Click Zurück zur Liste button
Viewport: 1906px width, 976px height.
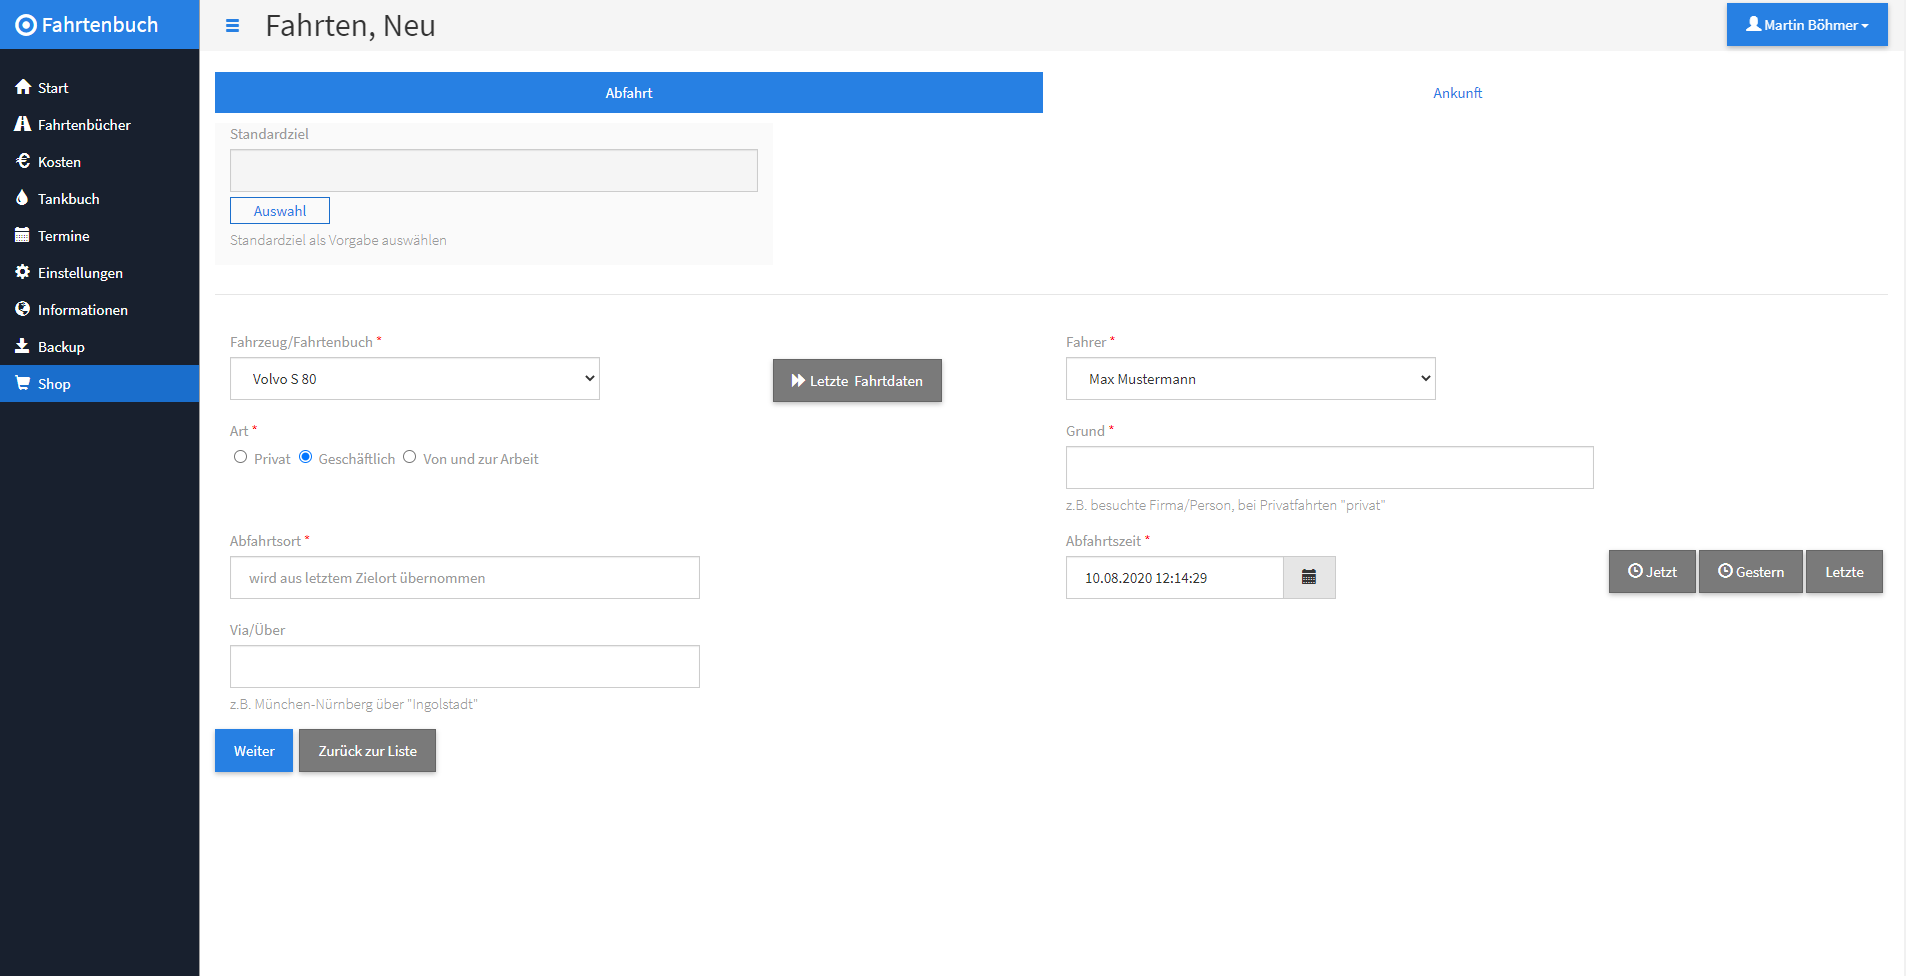click(x=367, y=751)
